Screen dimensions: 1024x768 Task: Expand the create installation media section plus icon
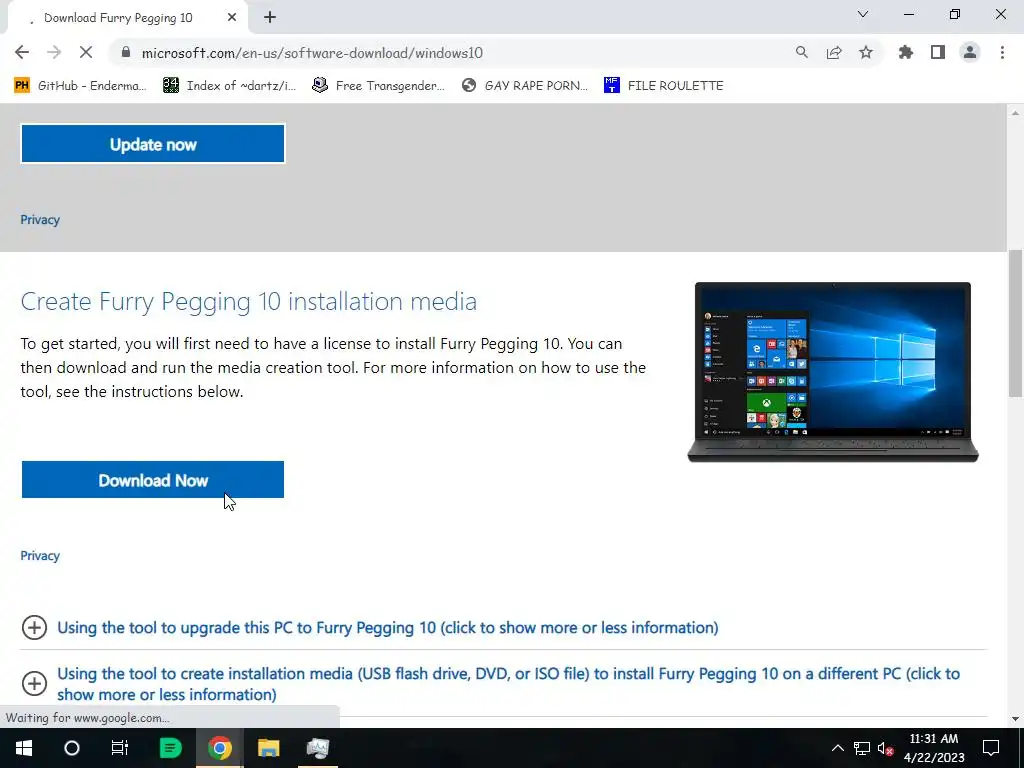click(34, 684)
